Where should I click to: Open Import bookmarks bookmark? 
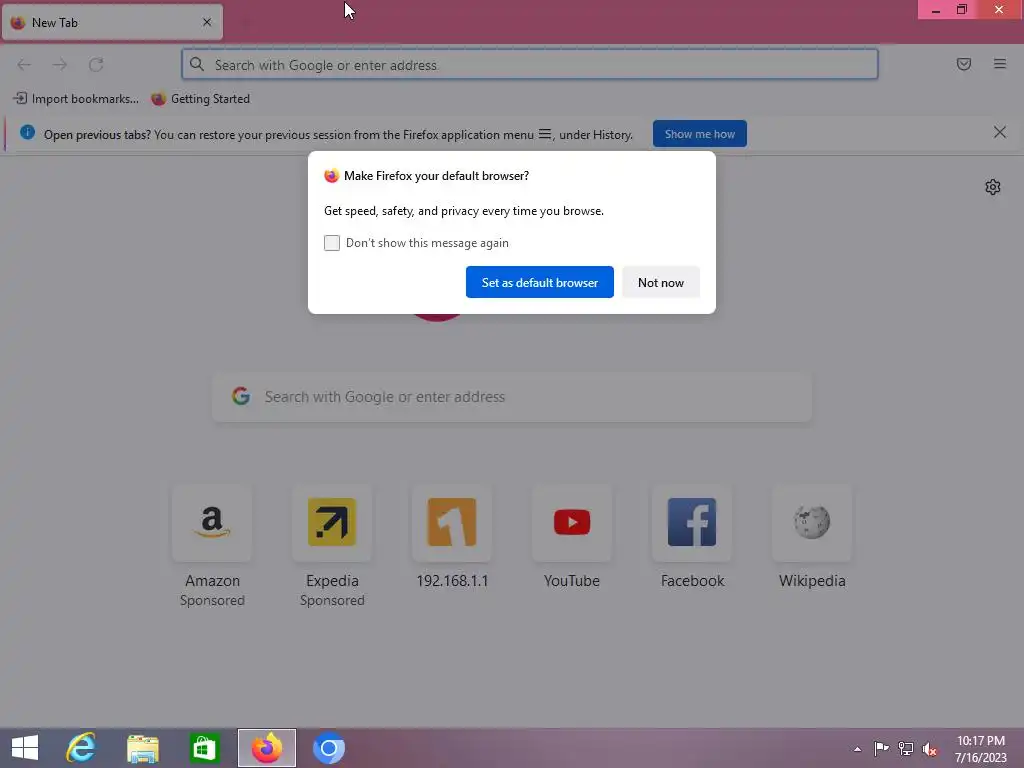(76, 99)
